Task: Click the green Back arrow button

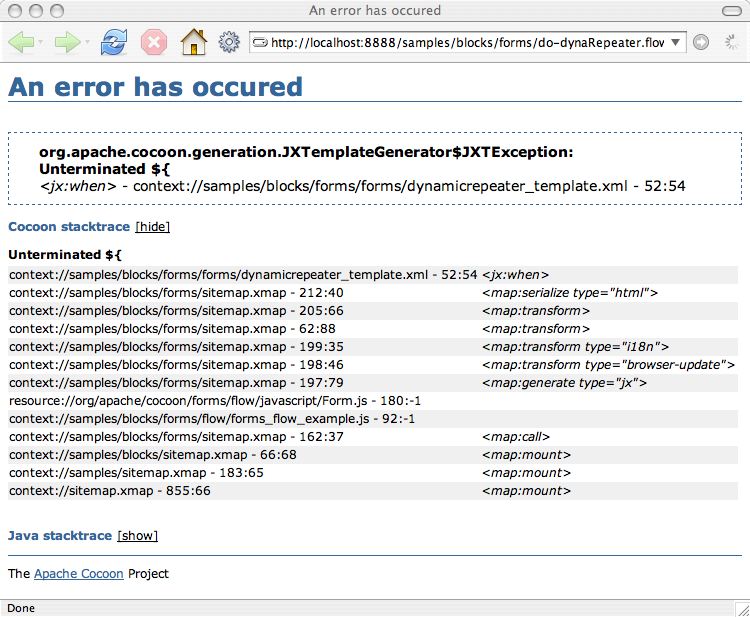Action: 21,43
